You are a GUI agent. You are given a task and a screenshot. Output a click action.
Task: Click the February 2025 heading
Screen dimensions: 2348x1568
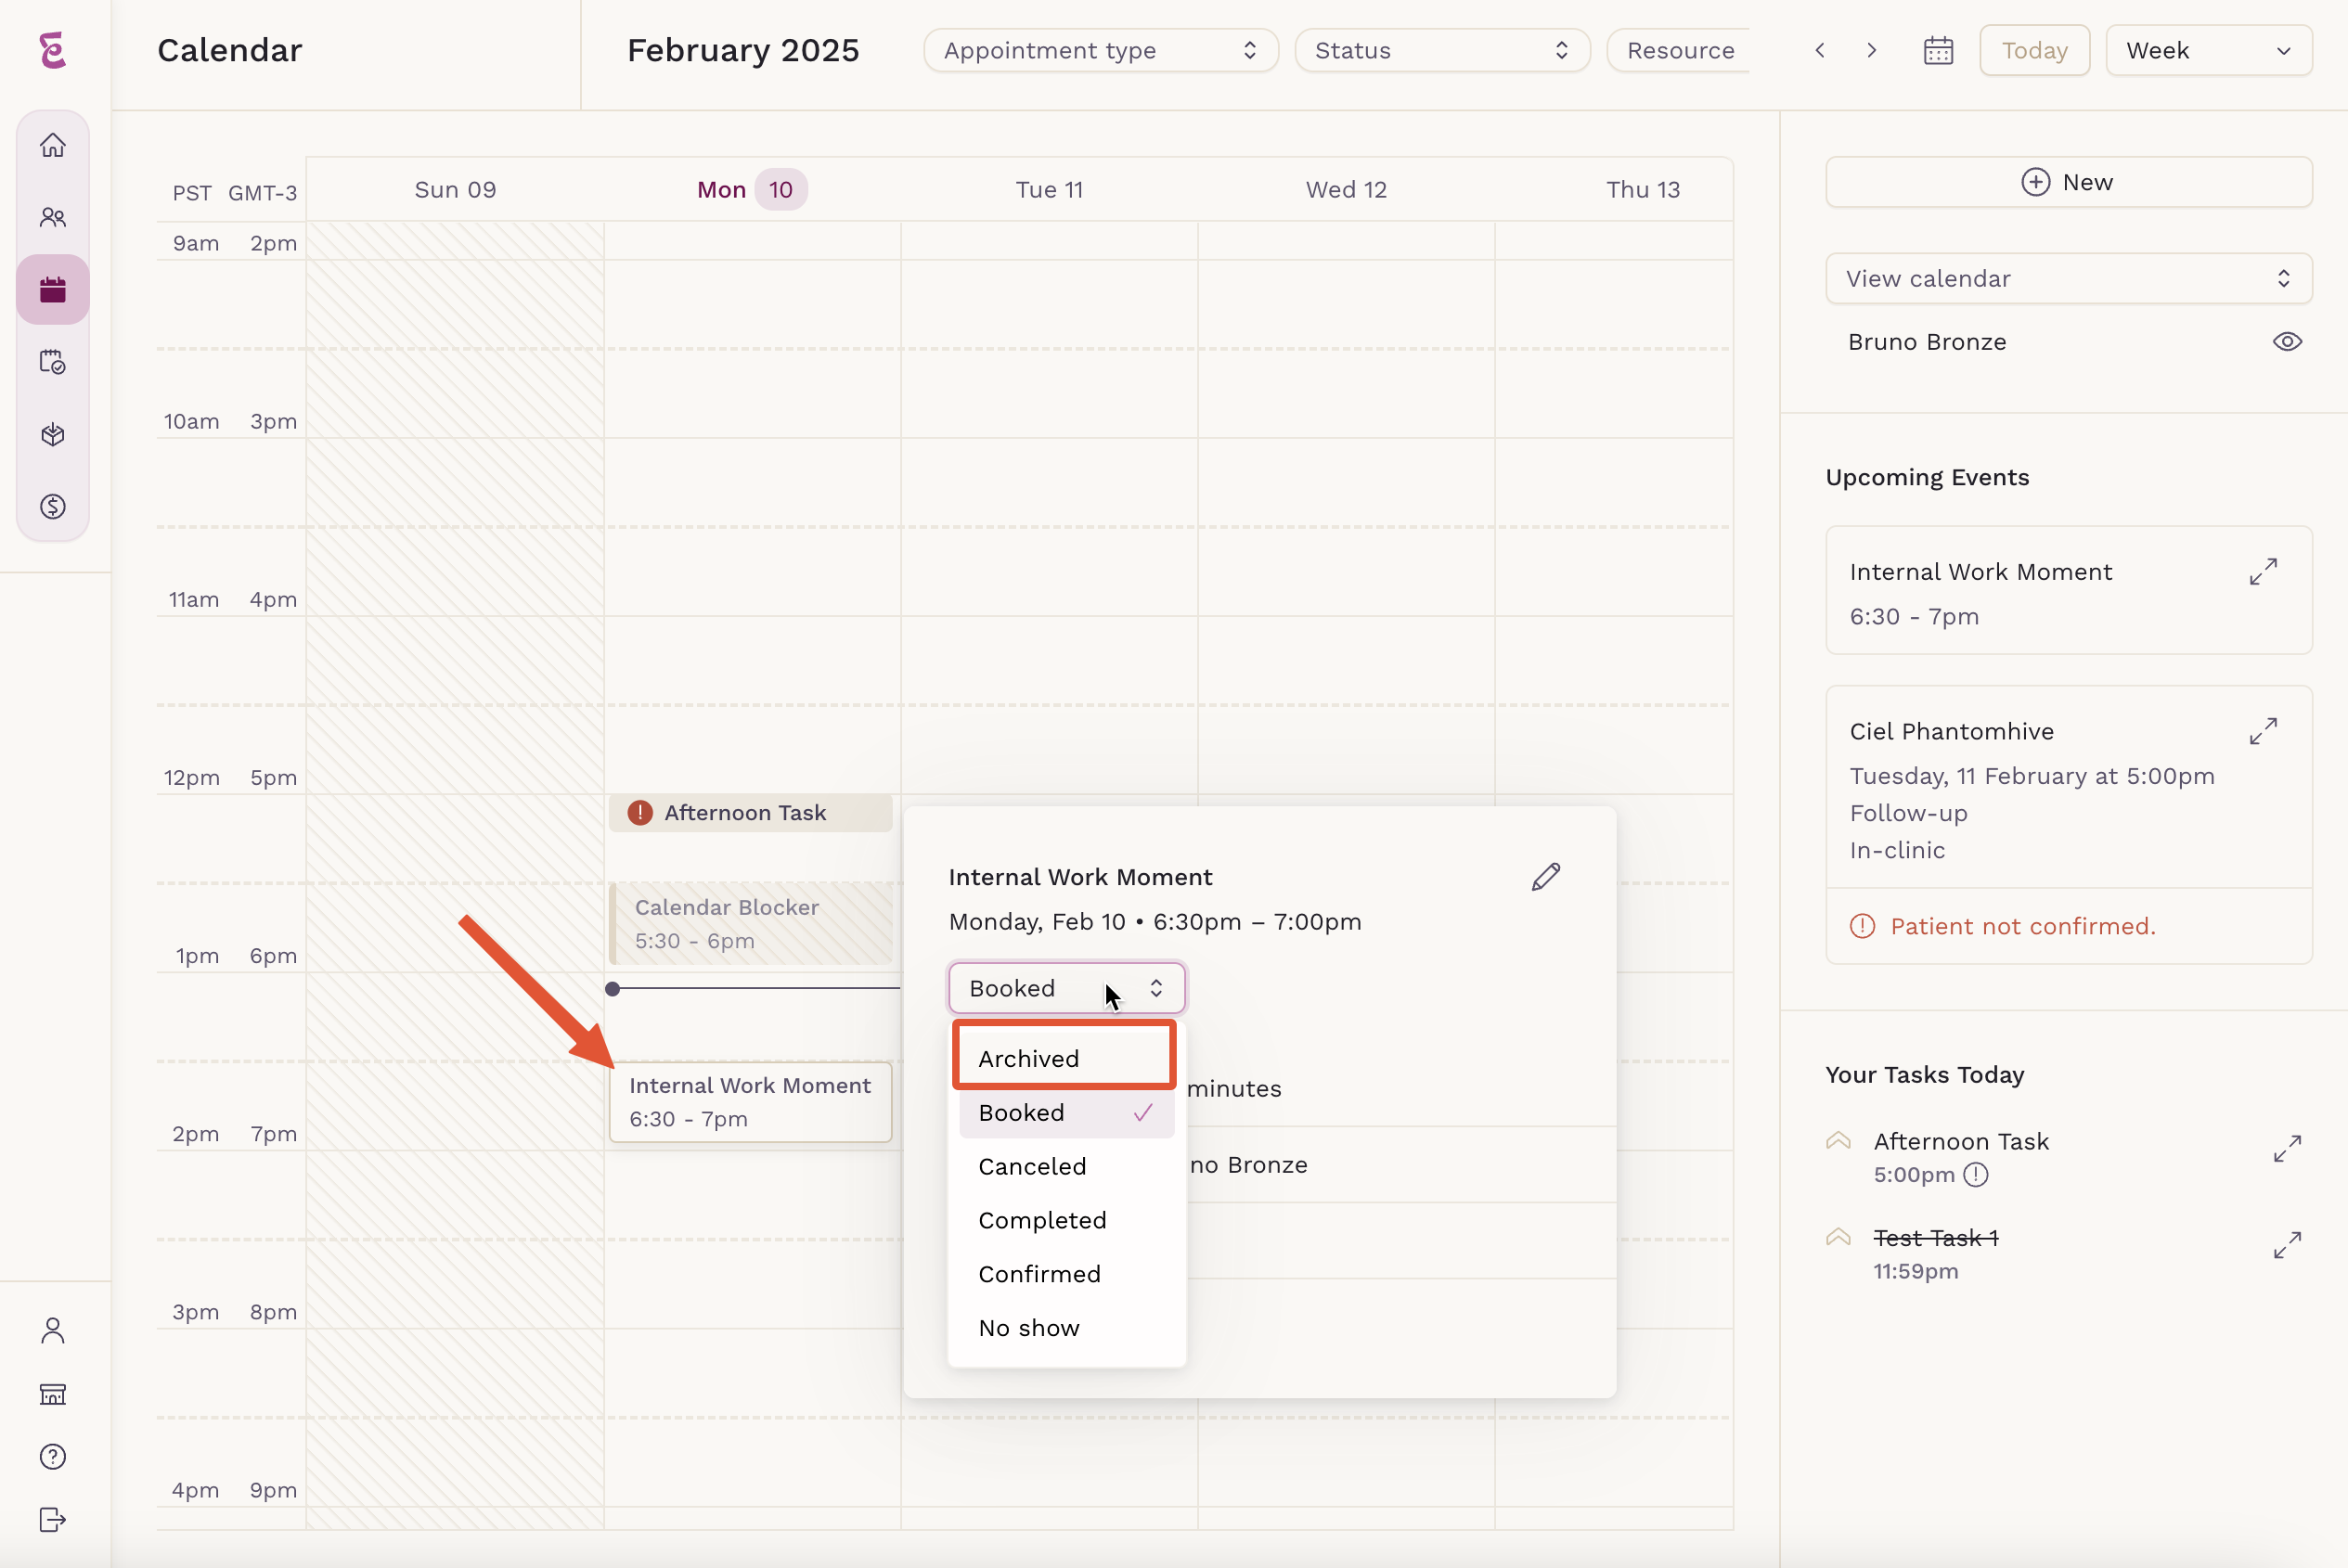(x=743, y=50)
